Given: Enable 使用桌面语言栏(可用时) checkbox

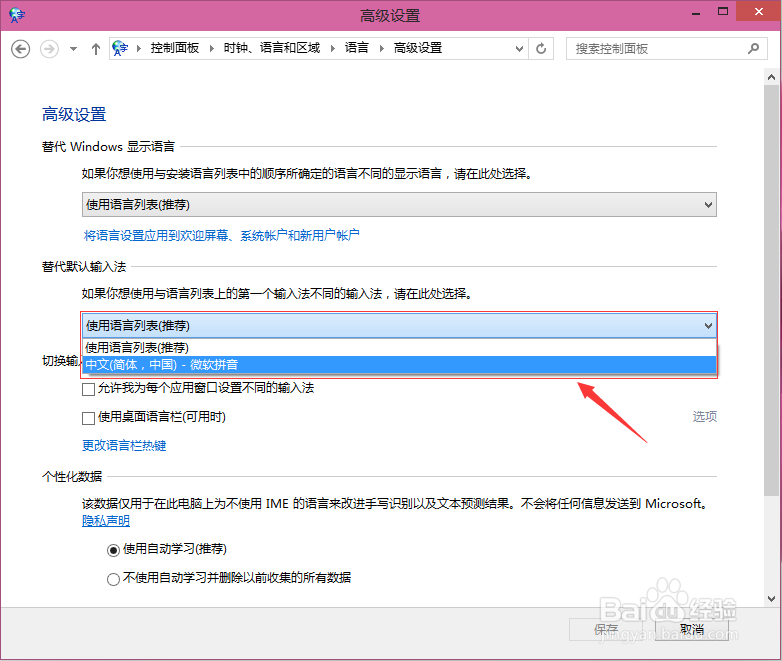Looking at the screenshot, I should (x=88, y=418).
